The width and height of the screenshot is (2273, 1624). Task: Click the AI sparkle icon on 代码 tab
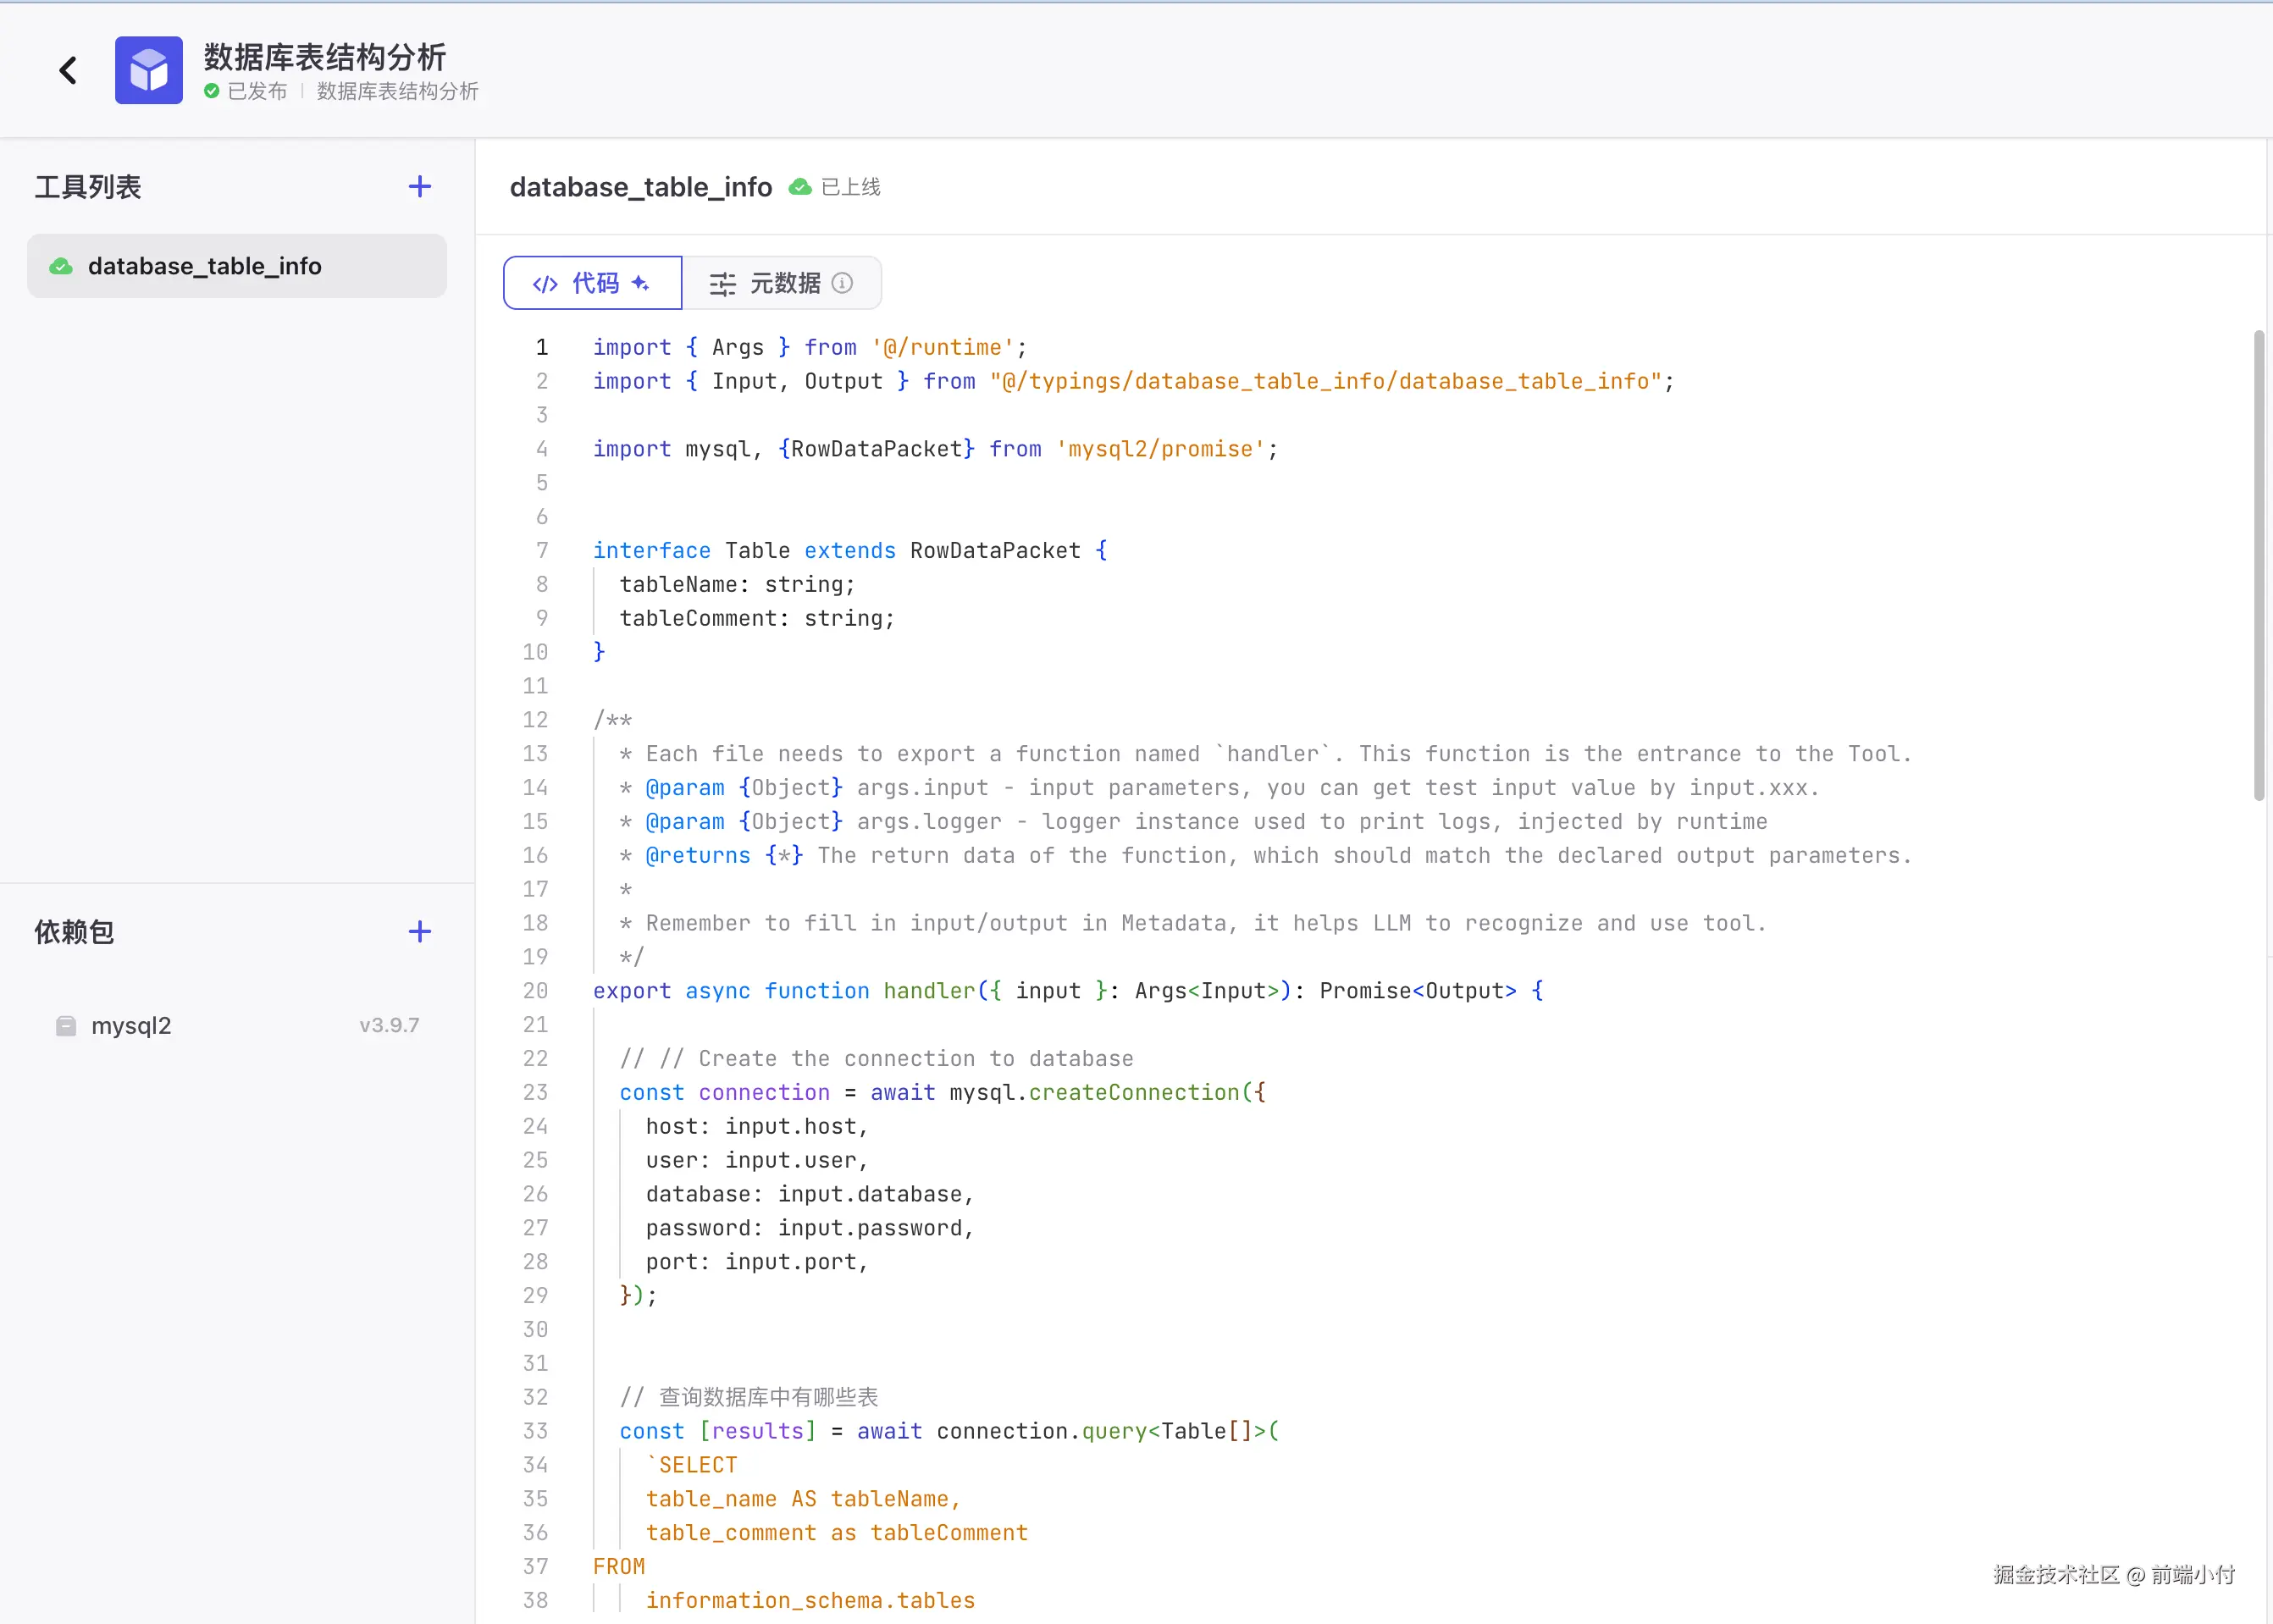641,283
